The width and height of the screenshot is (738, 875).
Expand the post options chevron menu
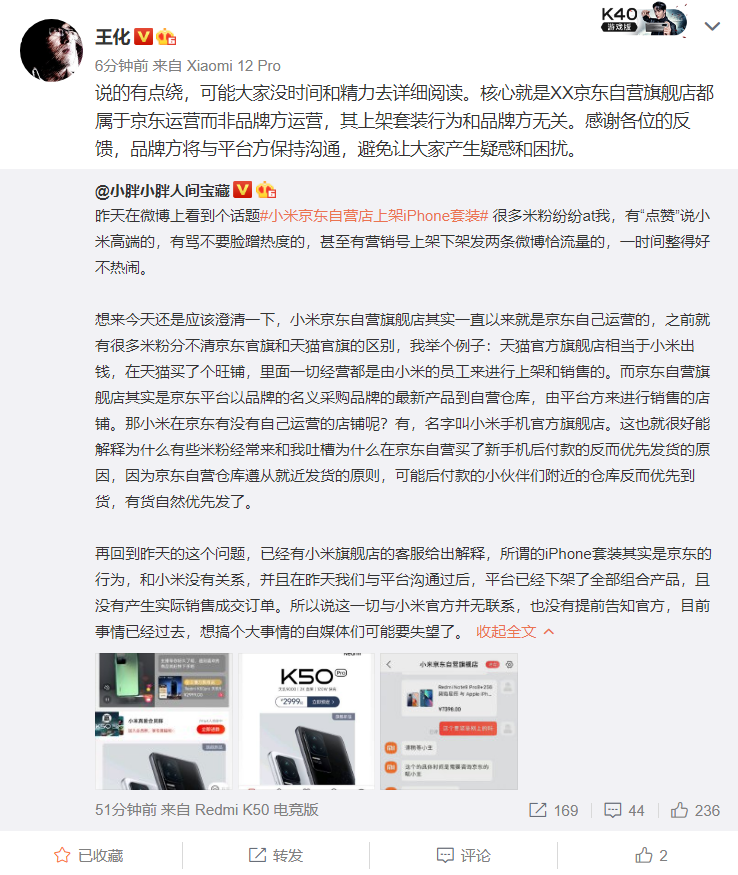[x=712, y=26]
